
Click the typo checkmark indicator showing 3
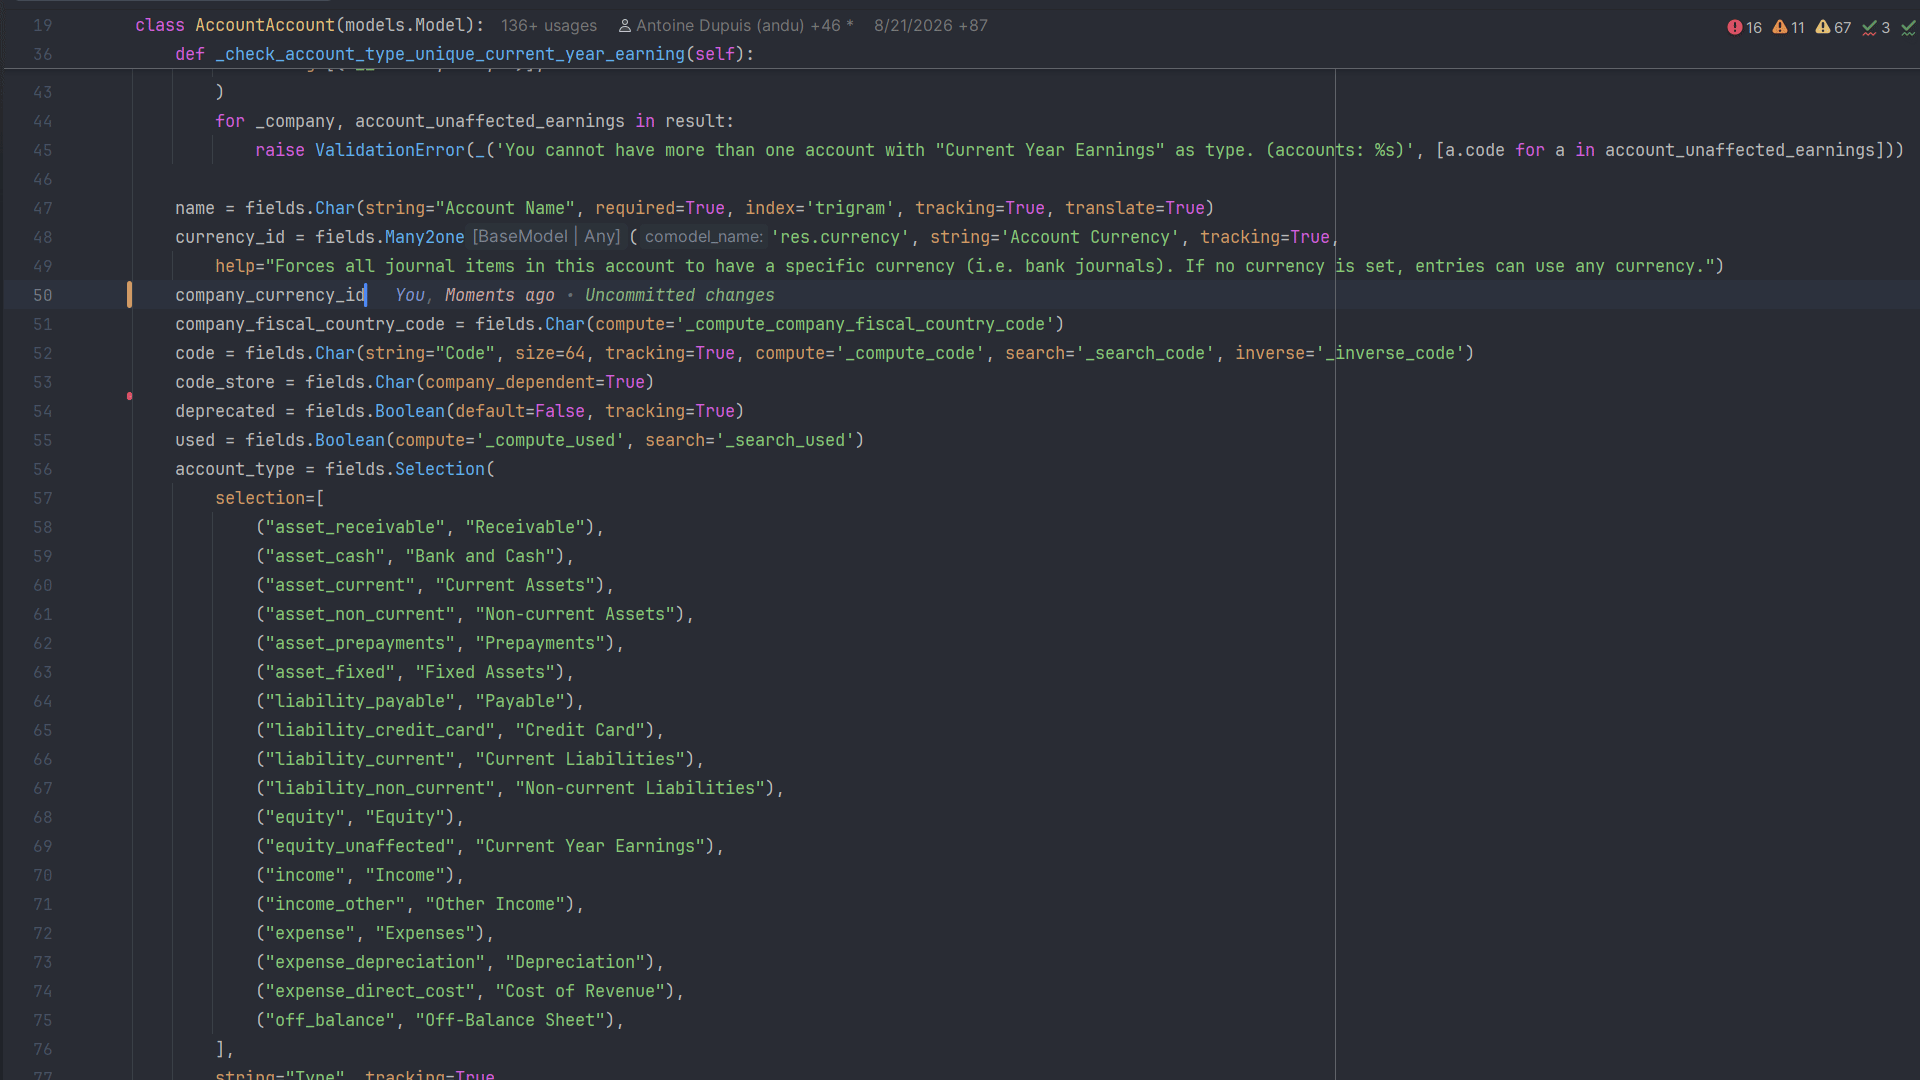[x=1876, y=27]
